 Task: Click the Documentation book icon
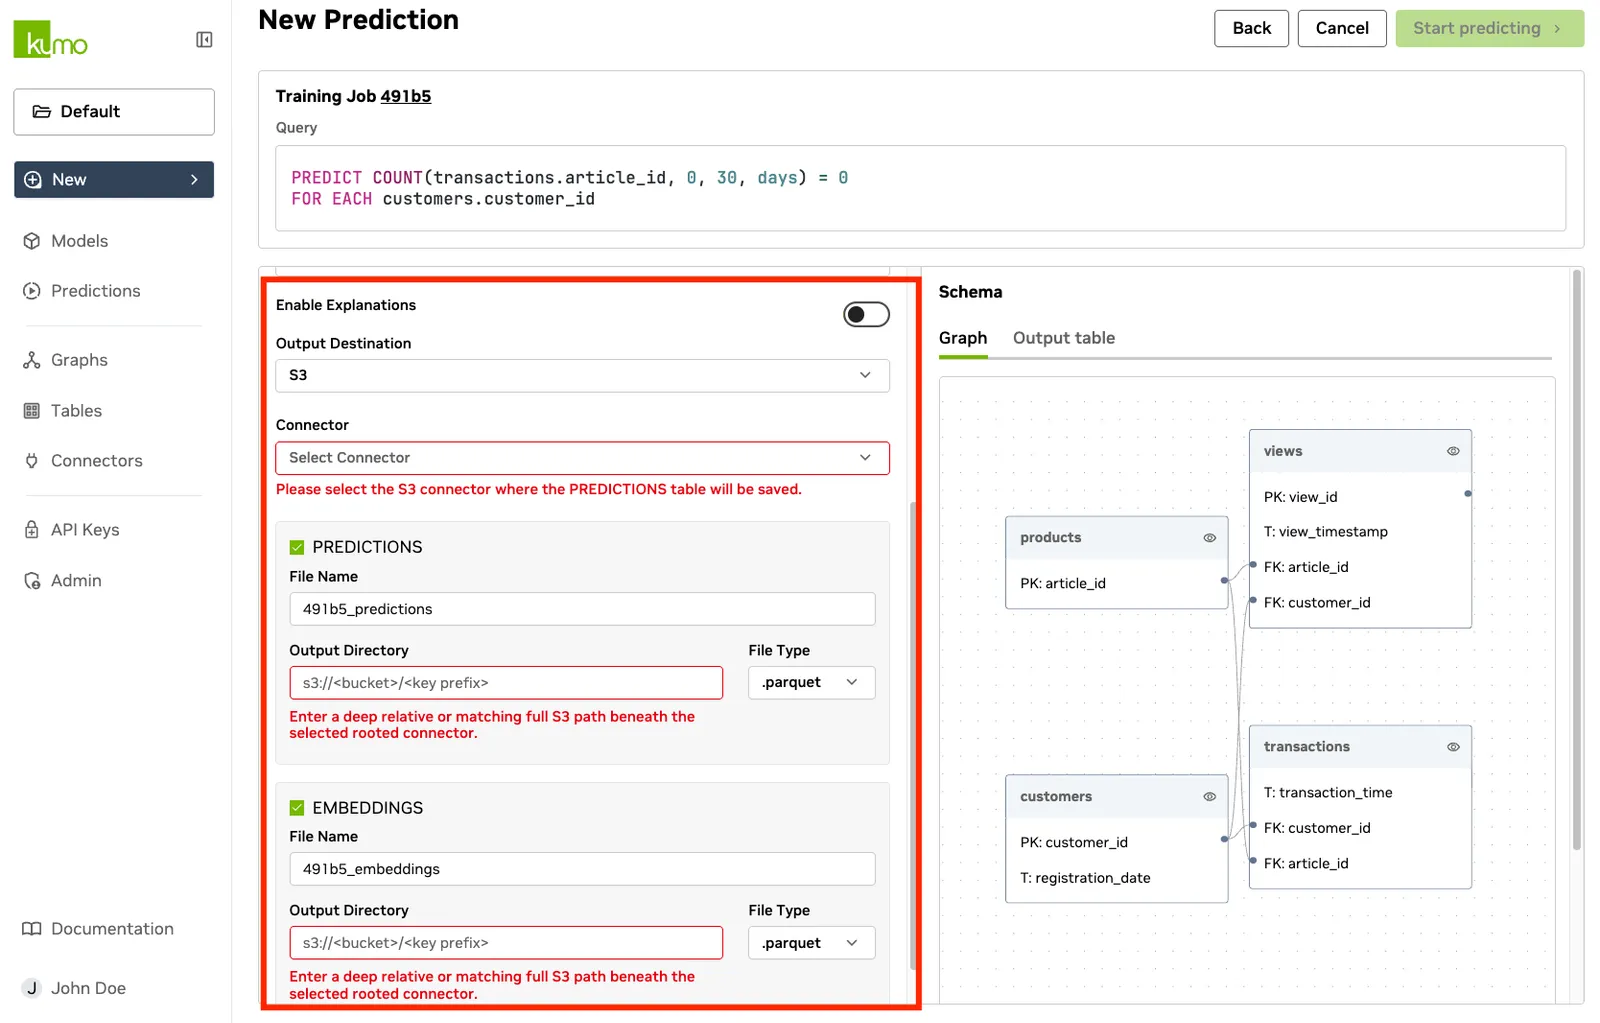32,929
